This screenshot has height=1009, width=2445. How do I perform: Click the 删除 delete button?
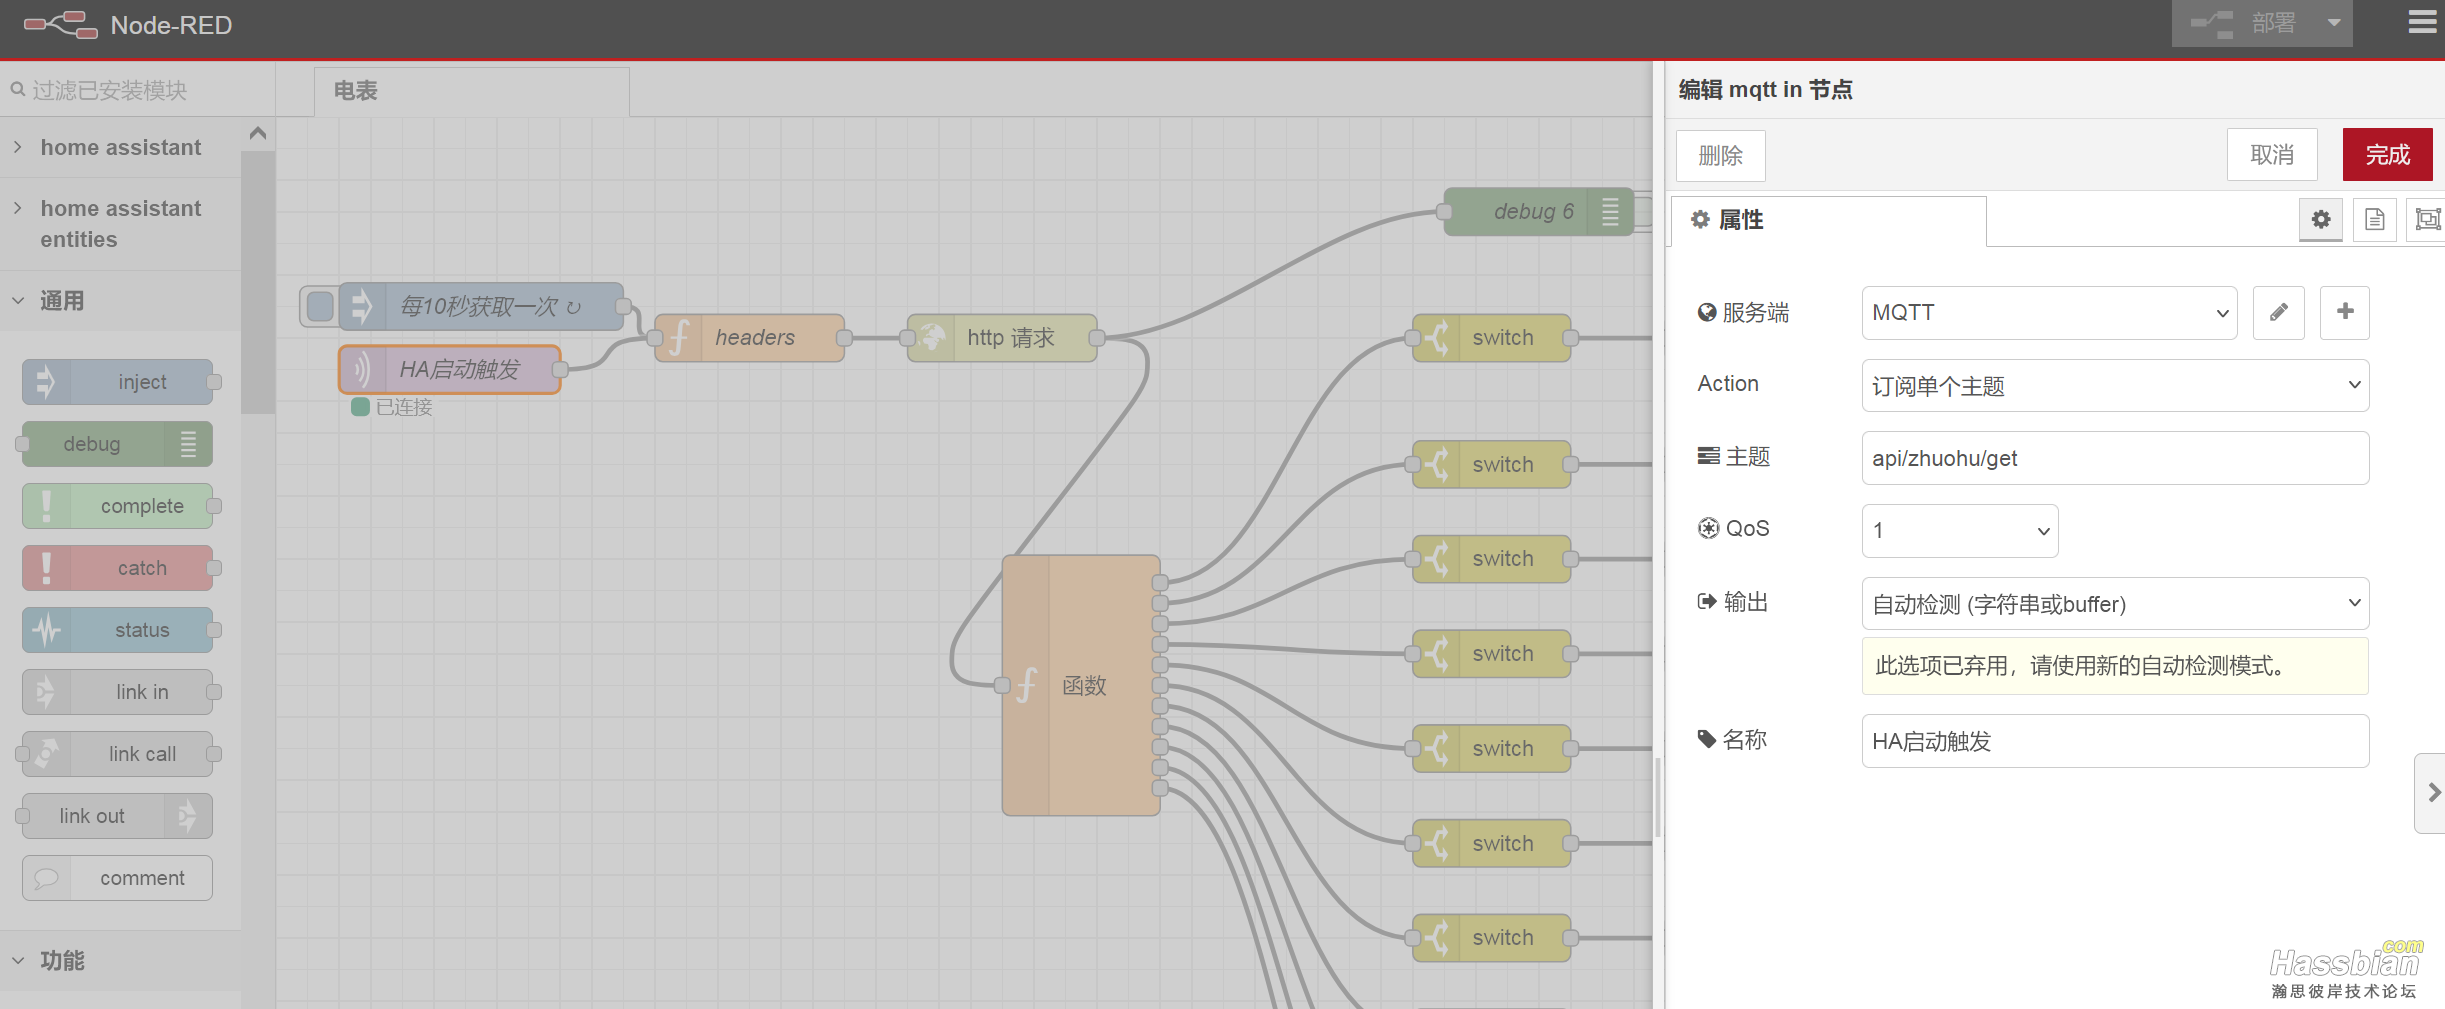point(1720,156)
